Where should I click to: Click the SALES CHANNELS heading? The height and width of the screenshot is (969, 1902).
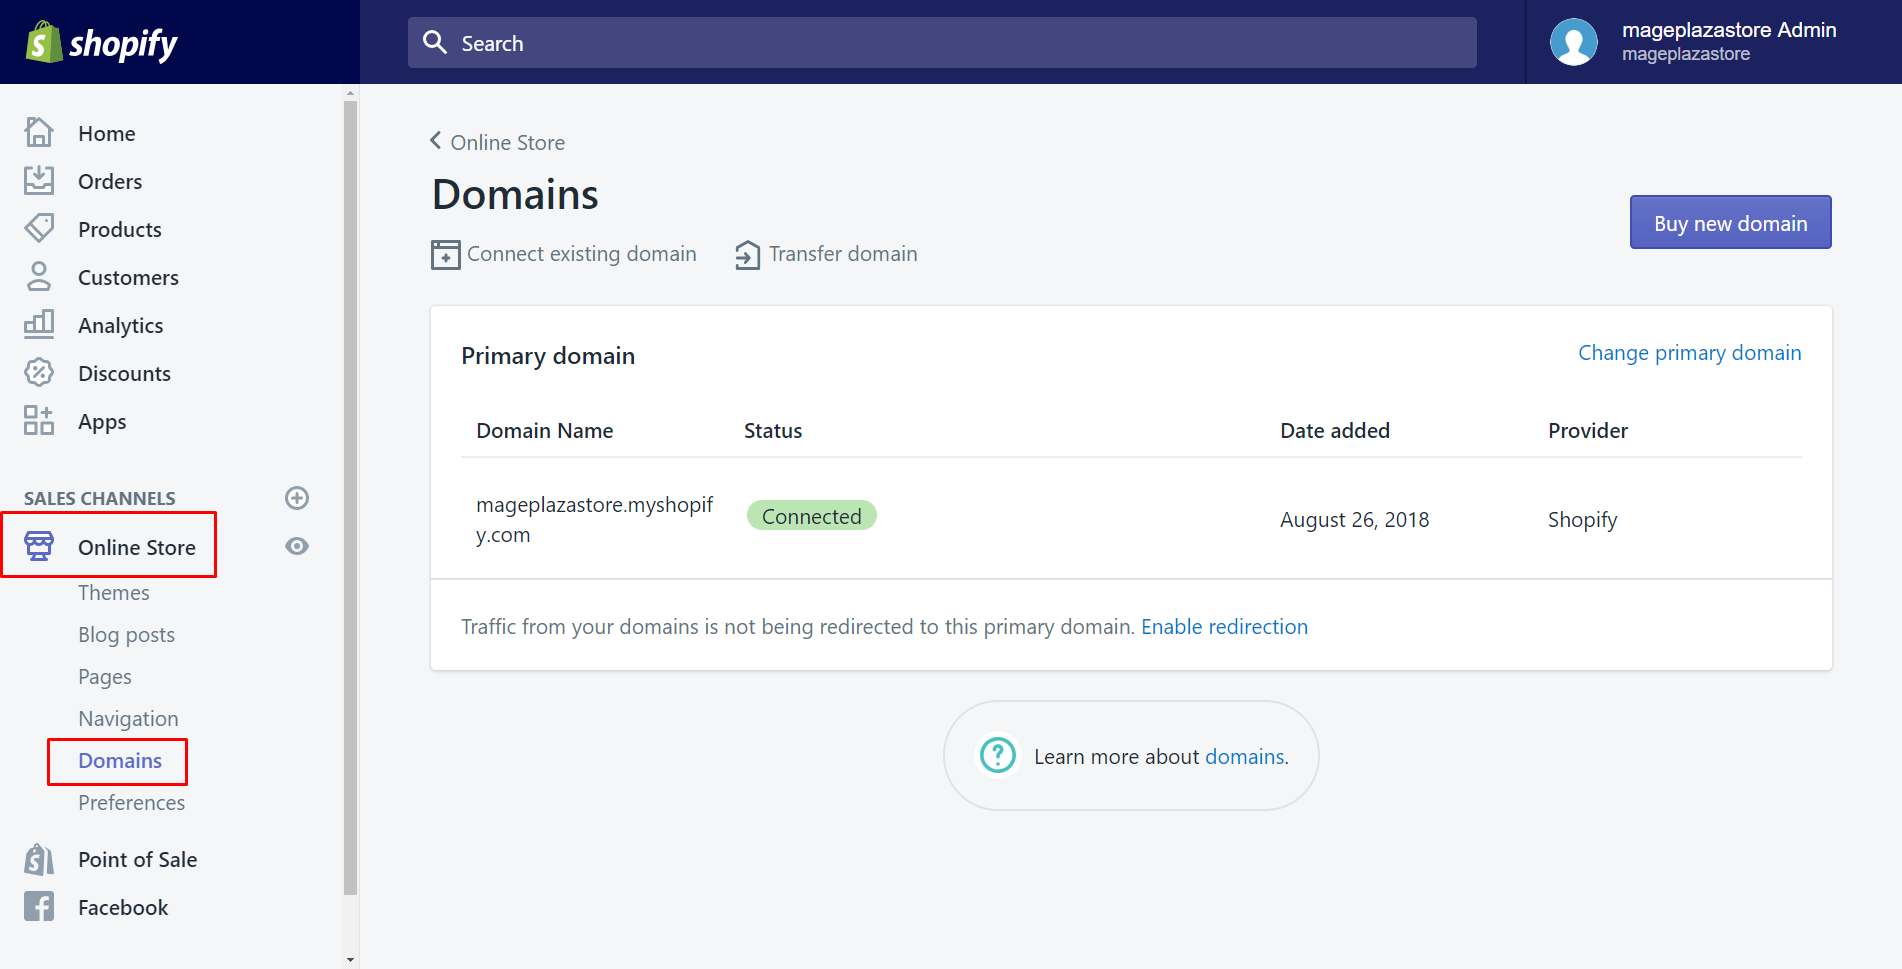tap(99, 498)
